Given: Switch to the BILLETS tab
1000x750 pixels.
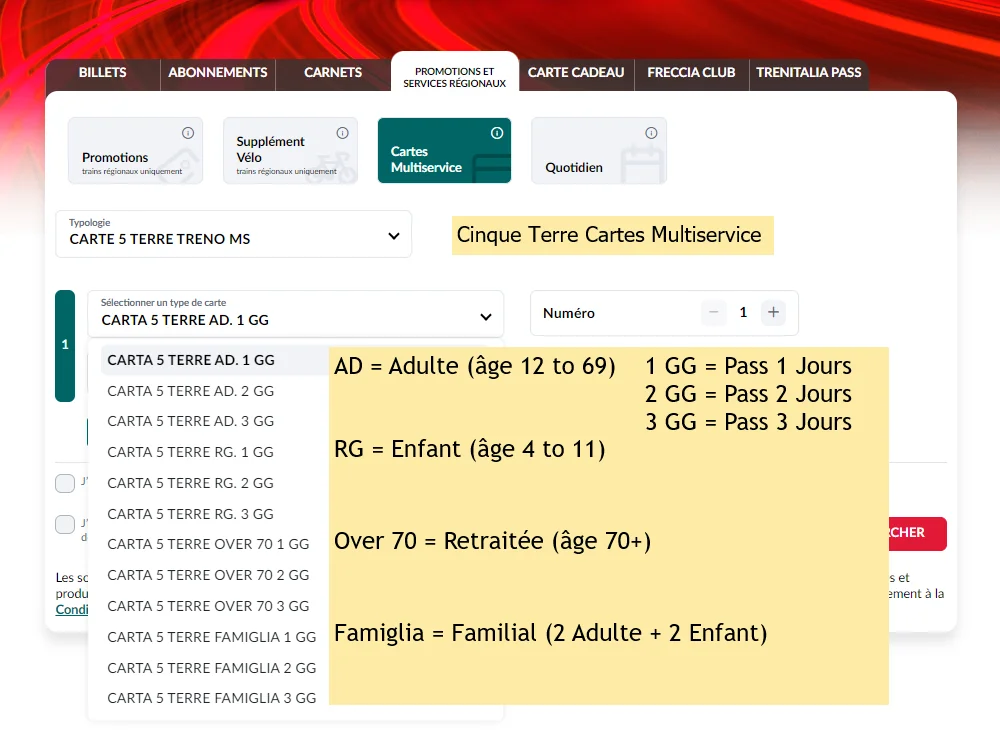Looking at the screenshot, I should pos(103,73).
